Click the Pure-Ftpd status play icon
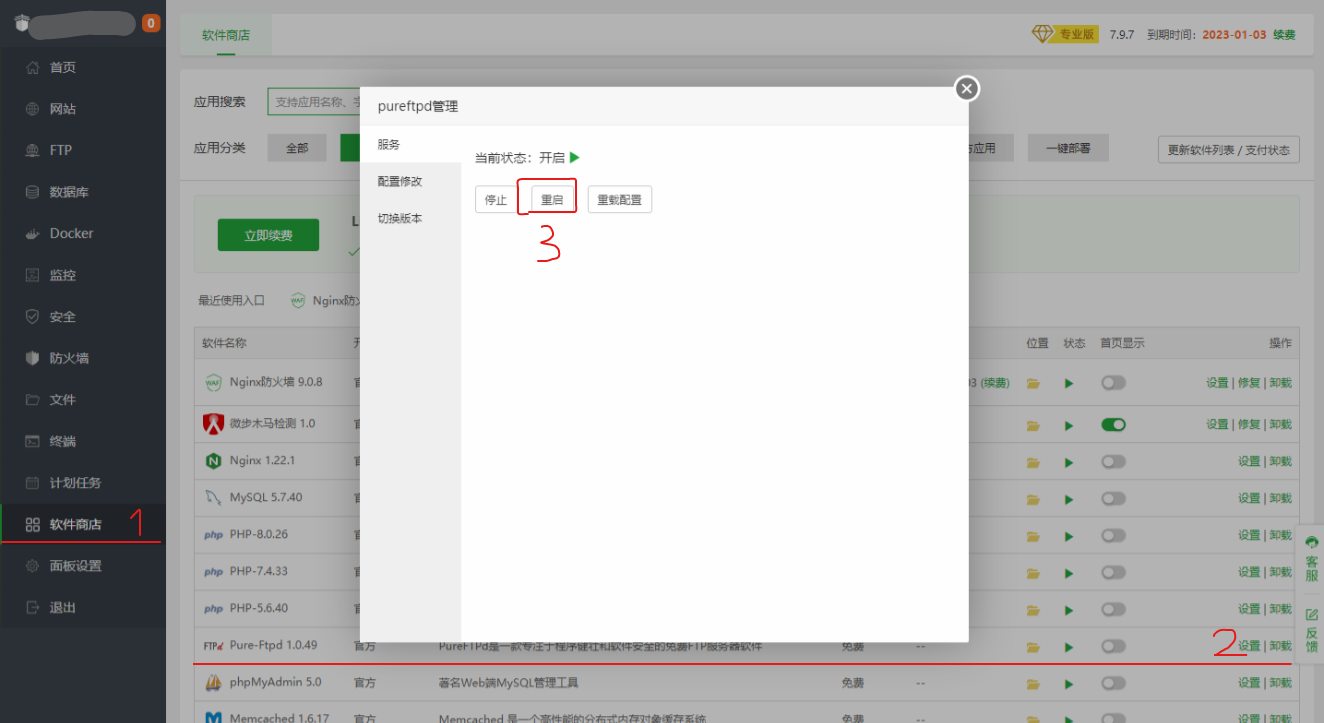Screen dimensions: 1324x723 [x=1069, y=647]
